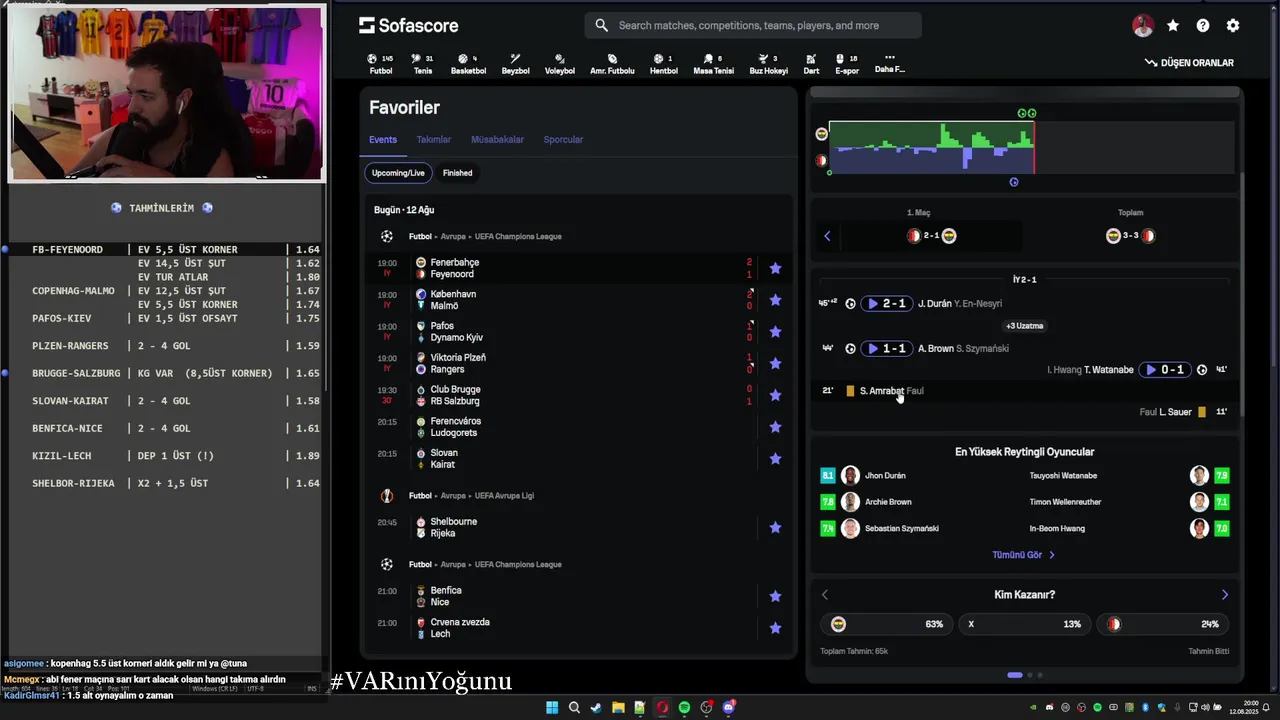Go to next Kim Kazanır poll

pos(1225,595)
